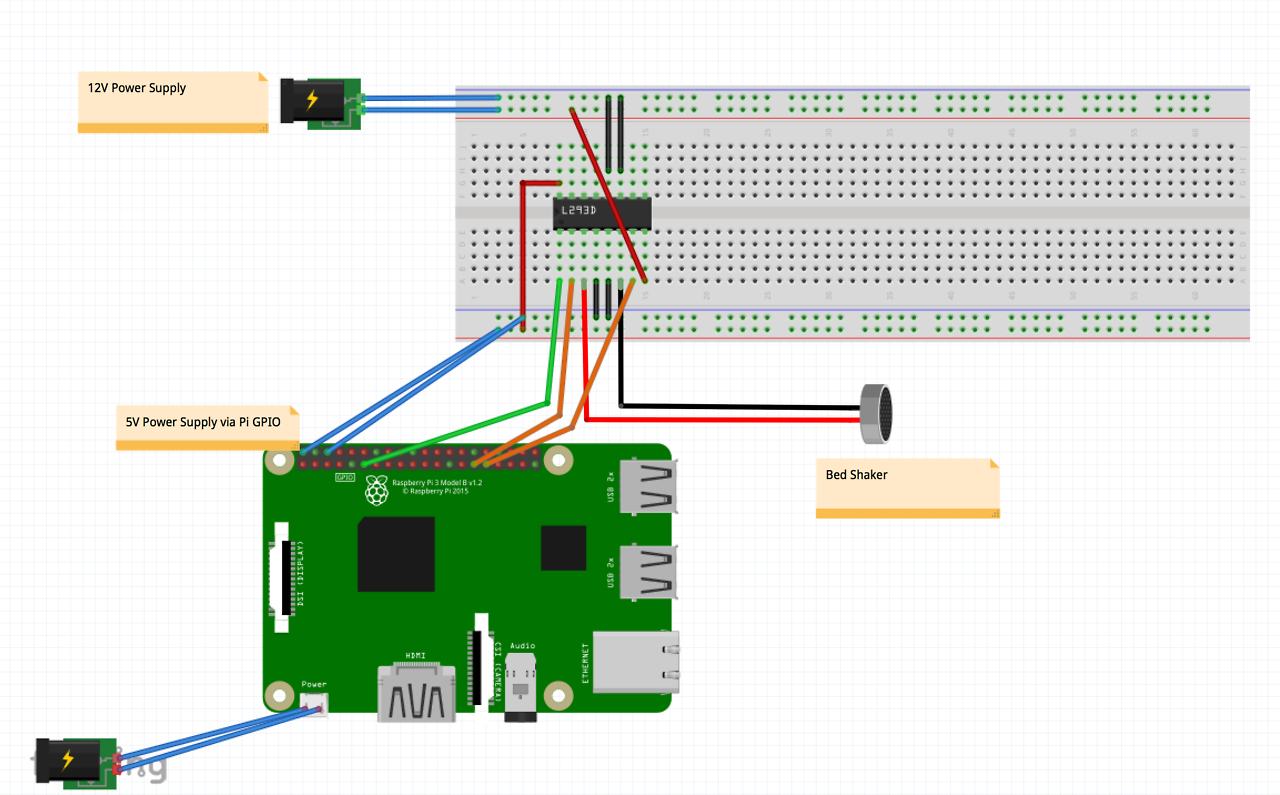Click the bed shaker motor component
The height and width of the screenshot is (795, 1280).
click(878, 414)
